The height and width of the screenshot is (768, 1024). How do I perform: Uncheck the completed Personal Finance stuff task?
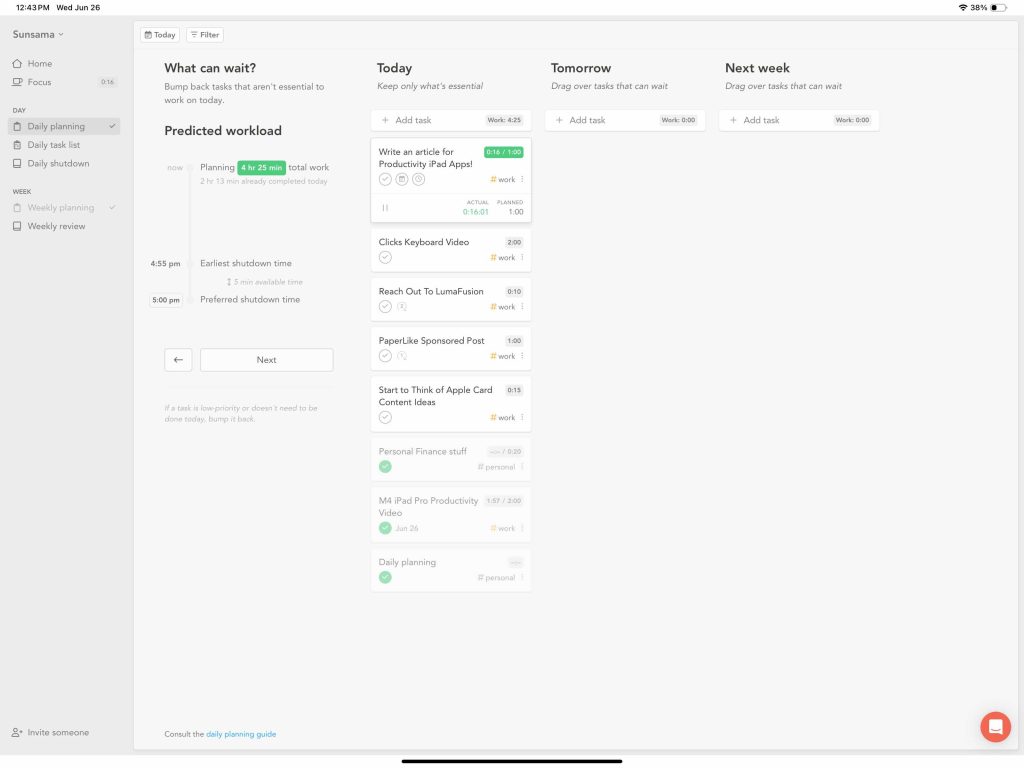[385, 467]
